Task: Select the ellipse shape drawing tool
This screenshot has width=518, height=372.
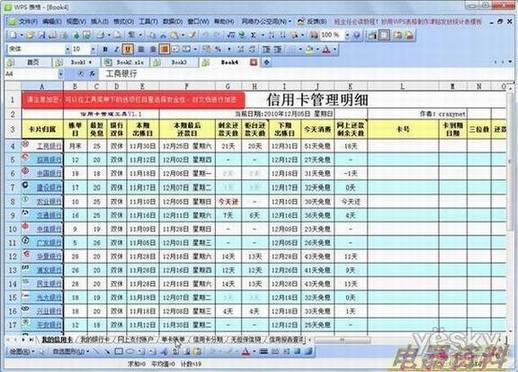Action: (x=130, y=351)
